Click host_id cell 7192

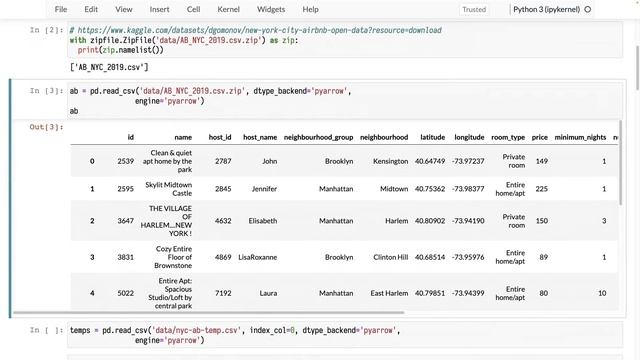[x=223, y=293]
